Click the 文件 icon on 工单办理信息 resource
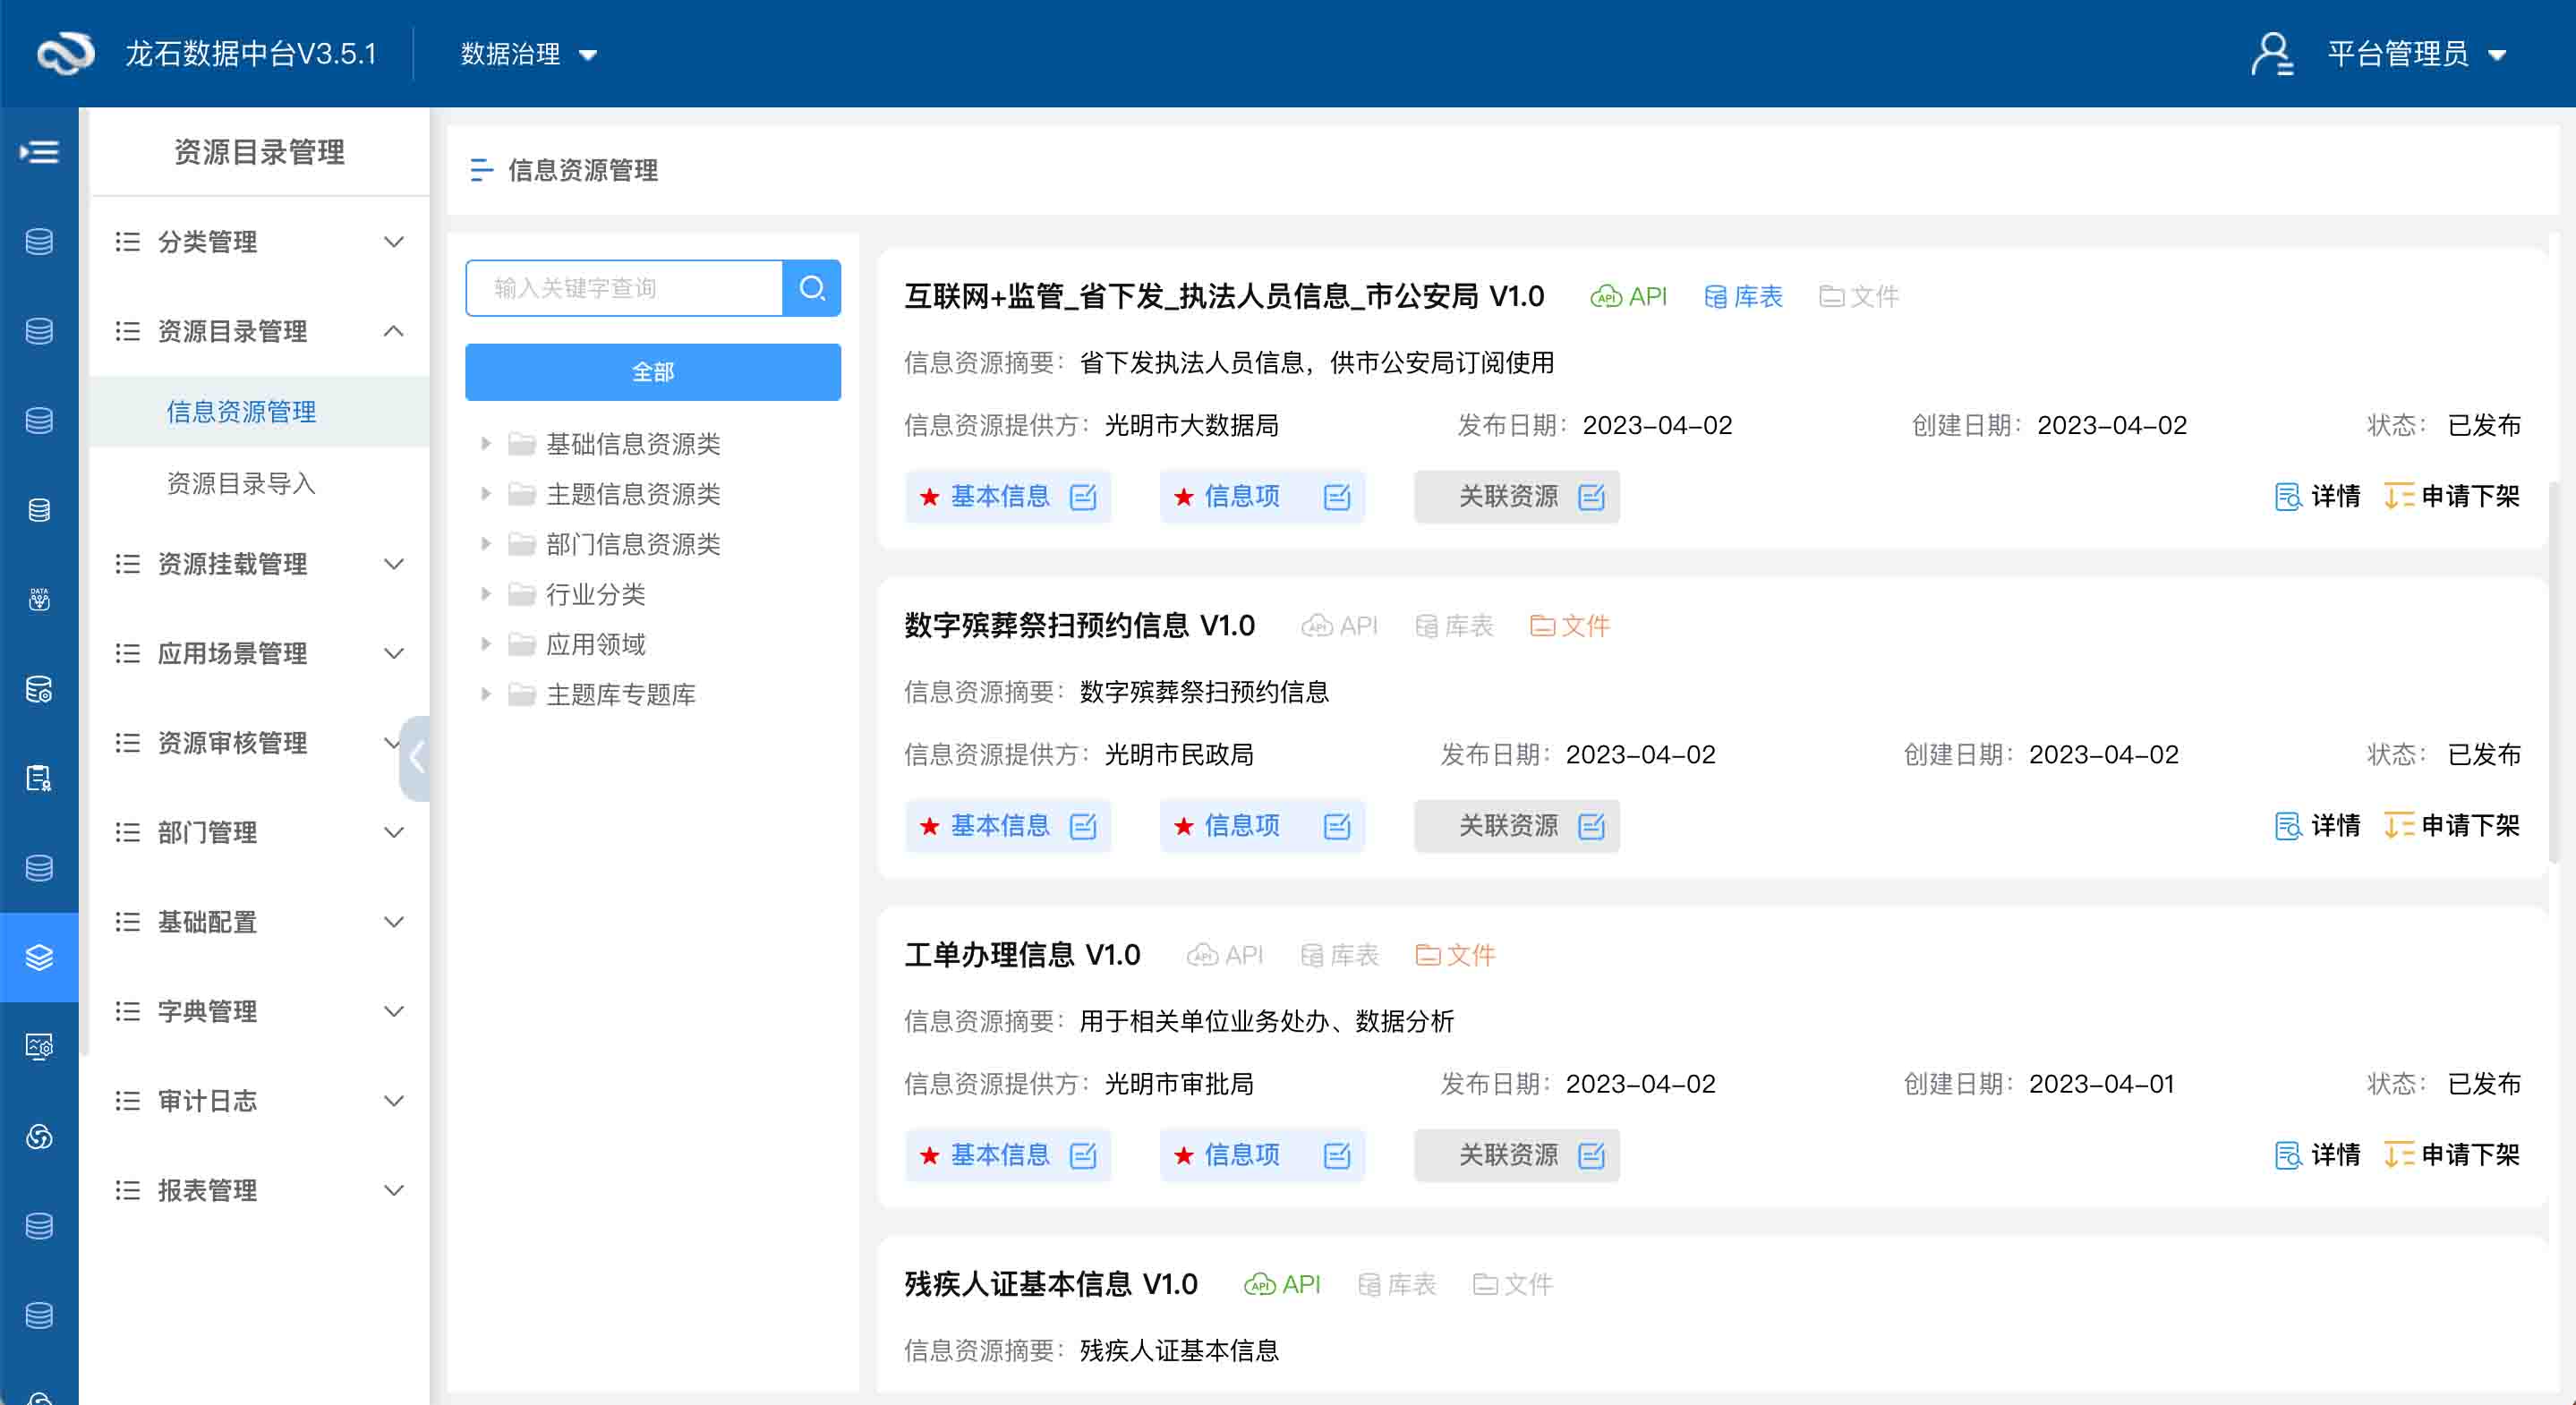The image size is (2576, 1405). point(1452,953)
